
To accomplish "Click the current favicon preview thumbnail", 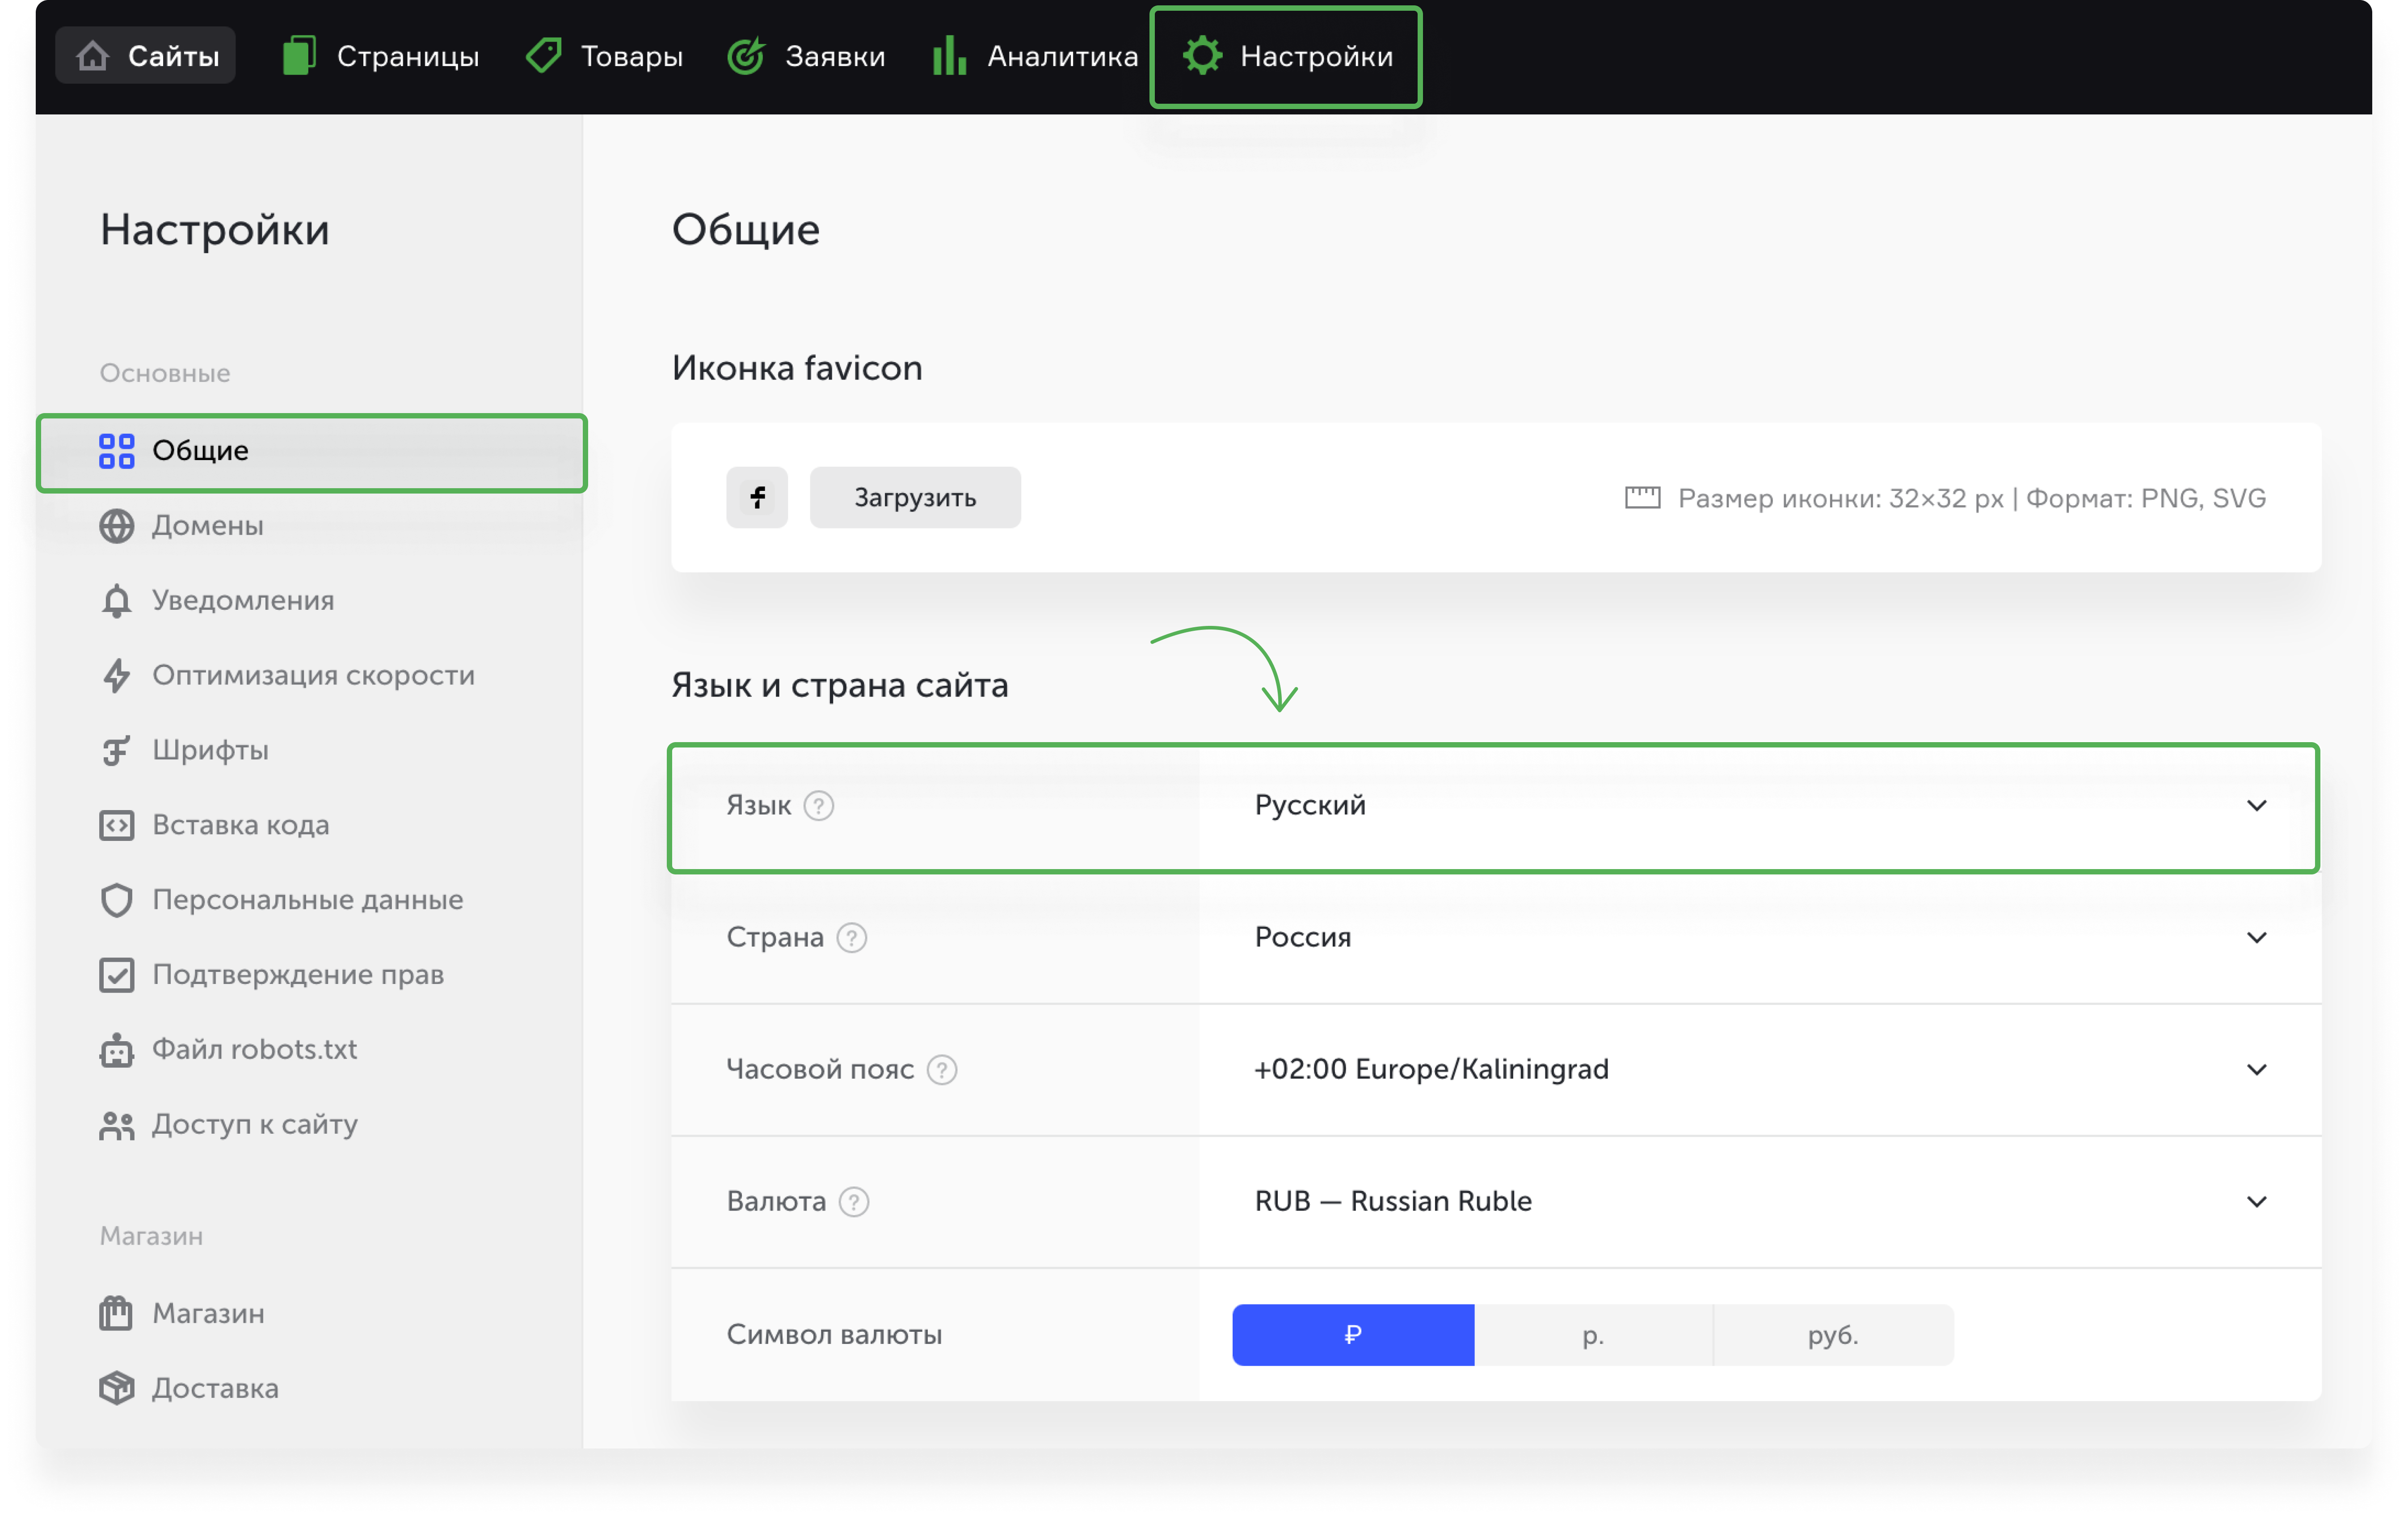I will (757, 497).
